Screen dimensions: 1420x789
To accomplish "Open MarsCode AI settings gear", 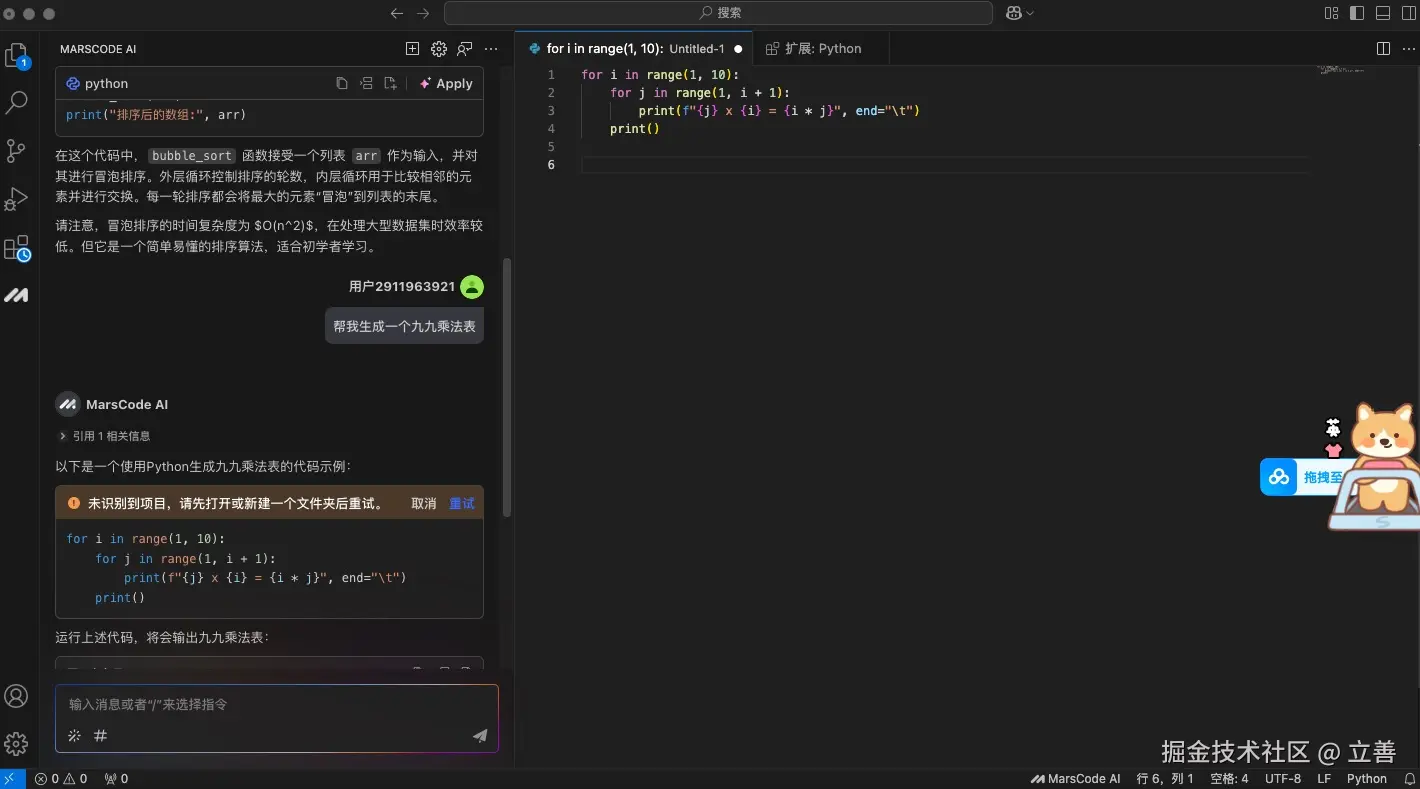I will (x=437, y=48).
